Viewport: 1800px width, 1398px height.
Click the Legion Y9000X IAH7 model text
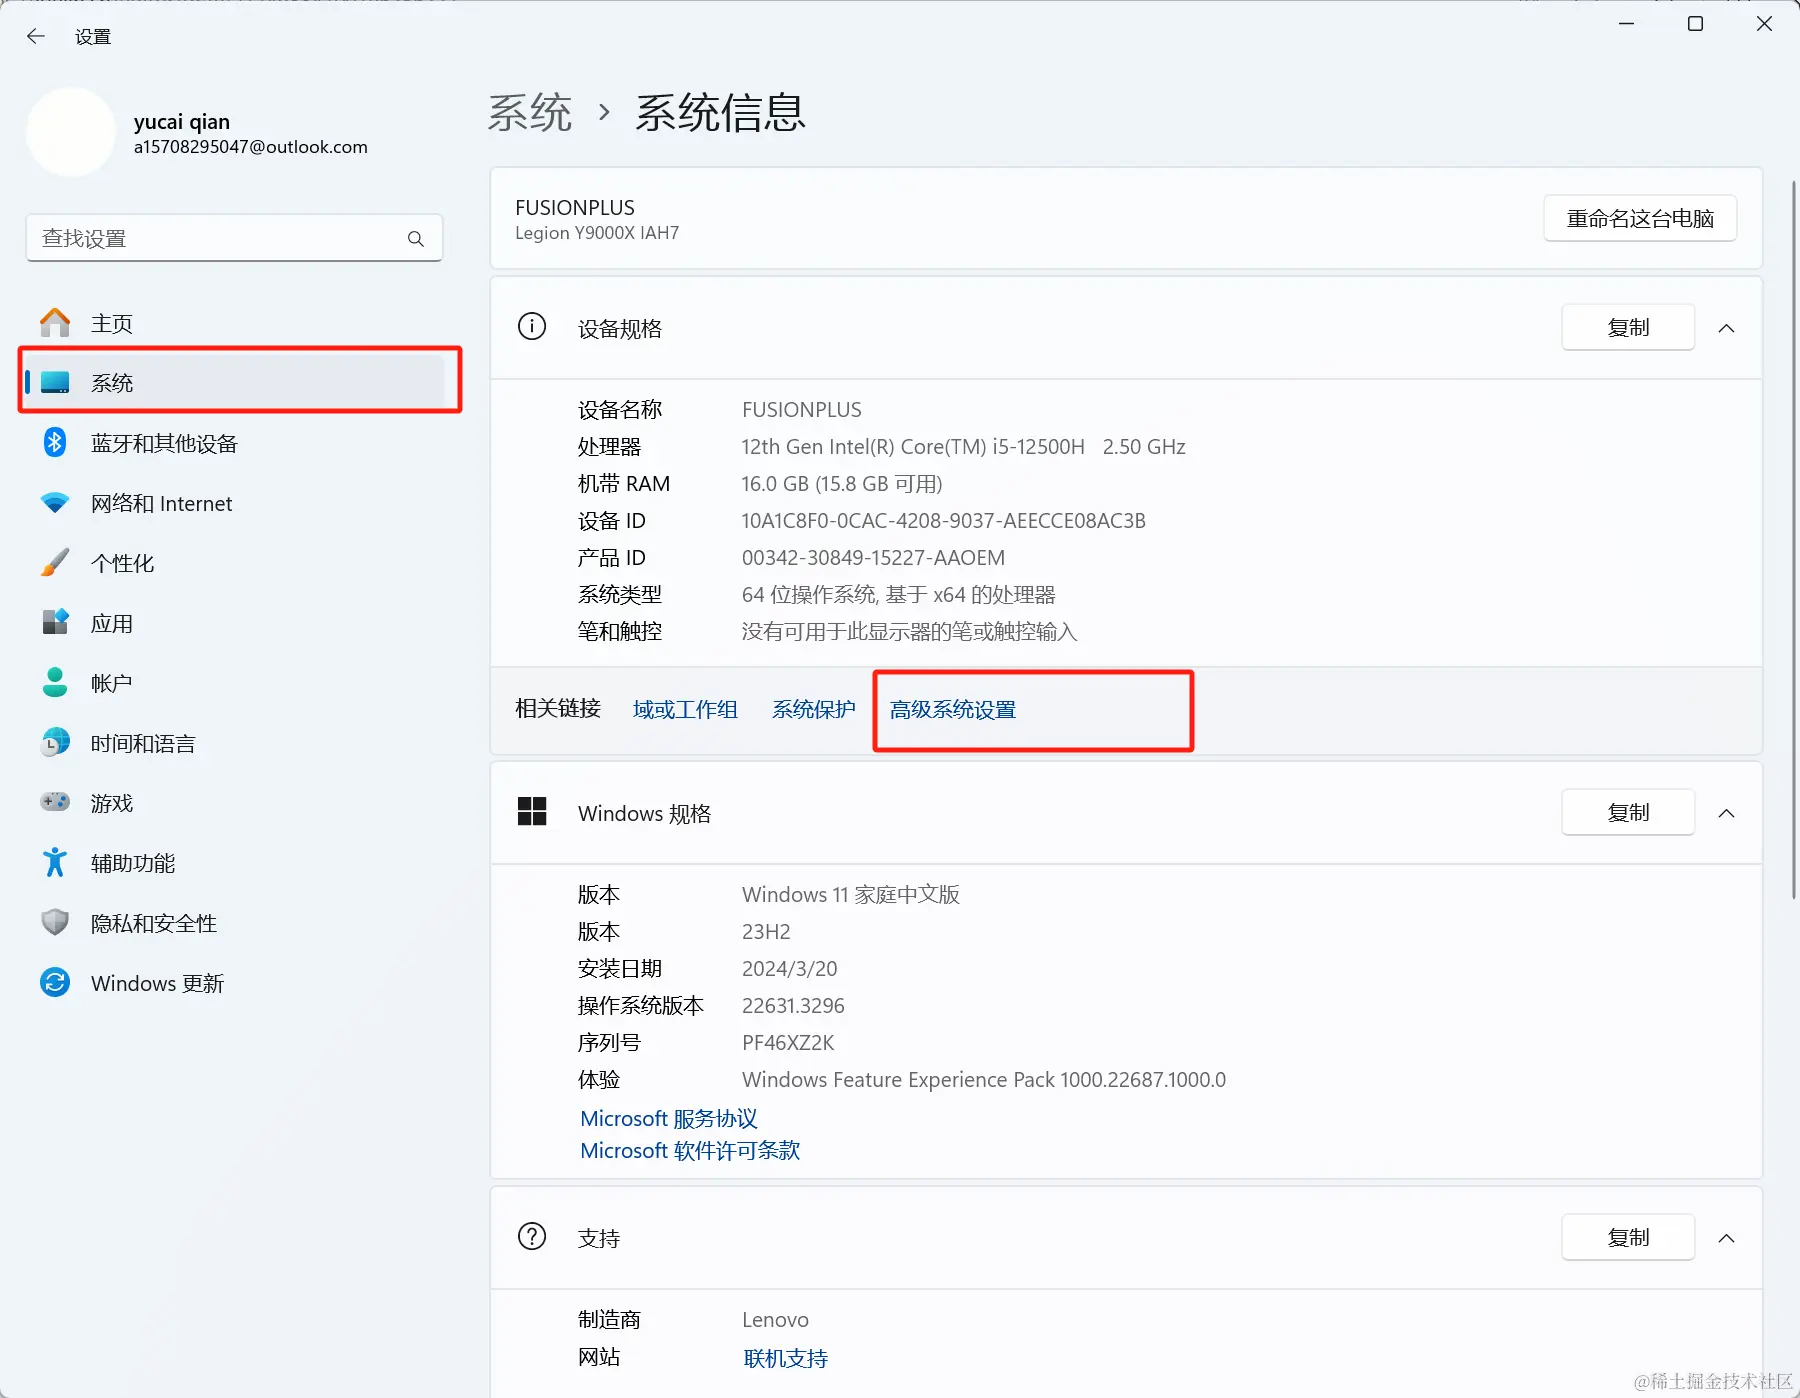(x=597, y=233)
